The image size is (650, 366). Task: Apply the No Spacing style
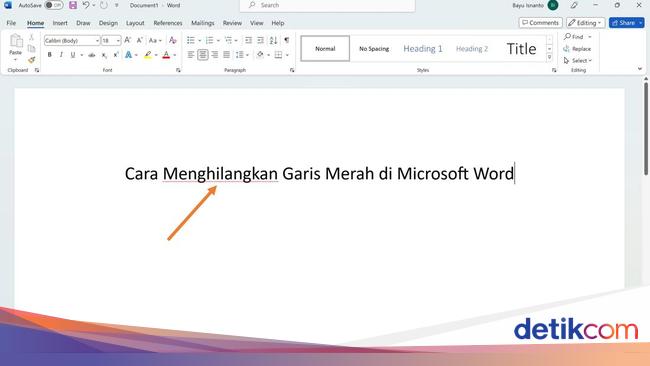tap(374, 48)
